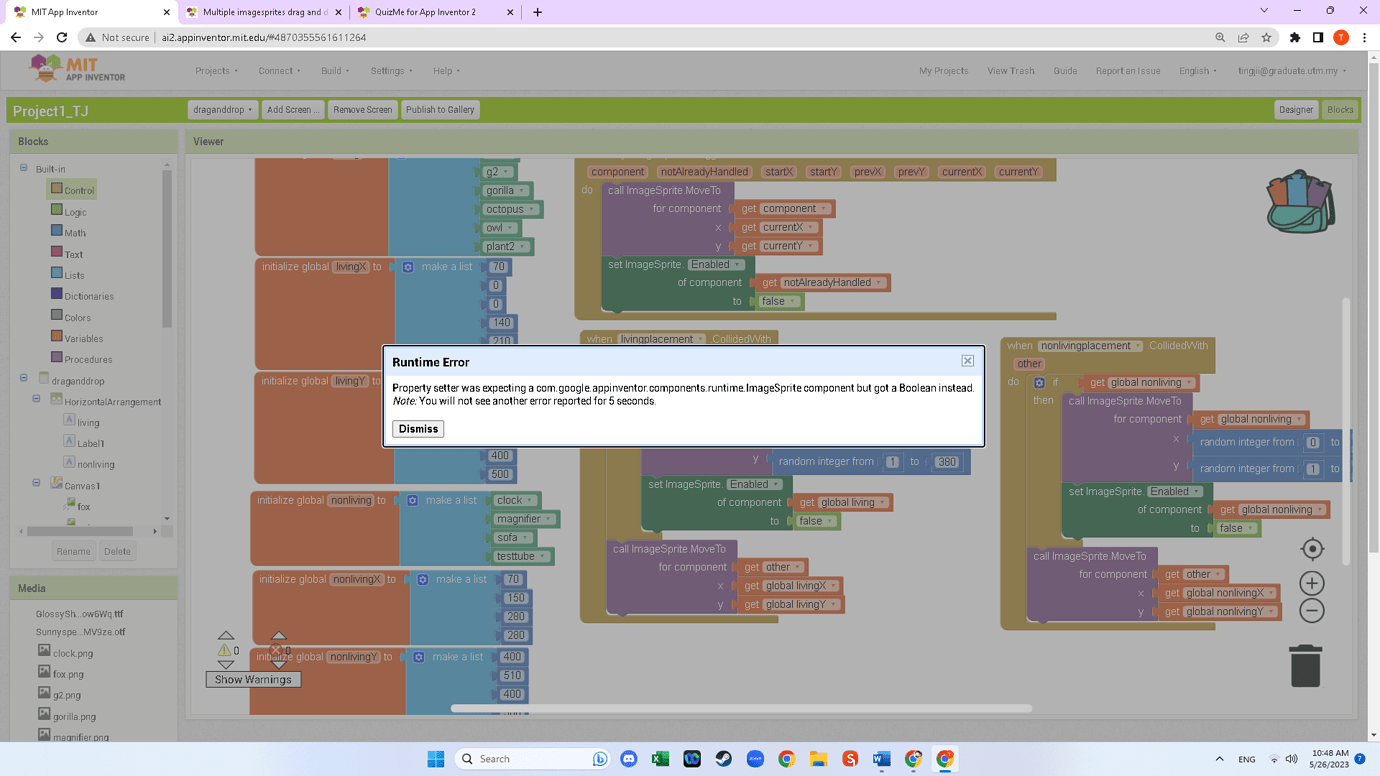Screen dimensions: 1380x776
Task: Close the Runtime Error dialog with X
Action: [x=967, y=361]
